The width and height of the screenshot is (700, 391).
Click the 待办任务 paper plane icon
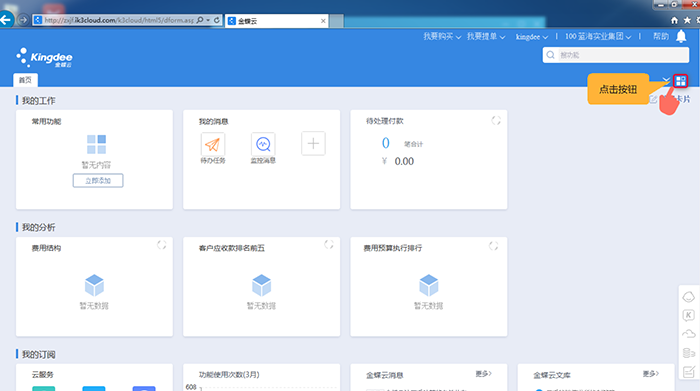click(x=212, y=144)
